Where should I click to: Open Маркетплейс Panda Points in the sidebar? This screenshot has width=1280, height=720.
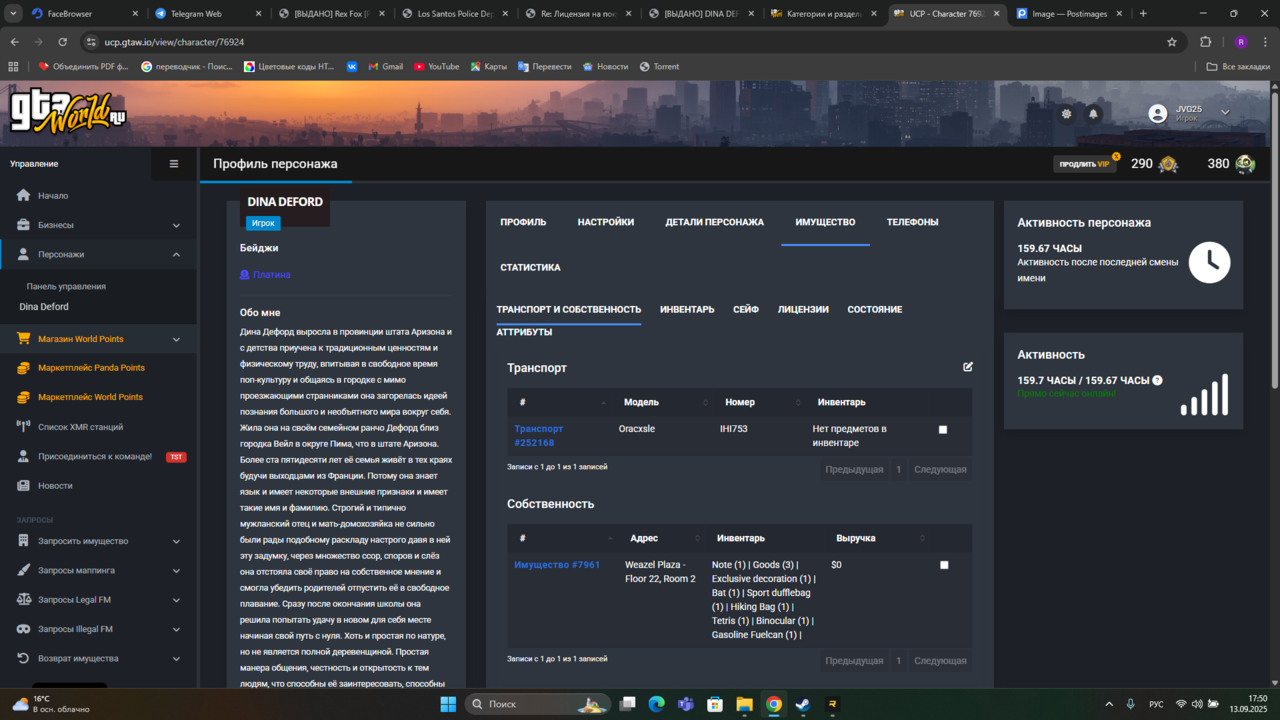91,368
